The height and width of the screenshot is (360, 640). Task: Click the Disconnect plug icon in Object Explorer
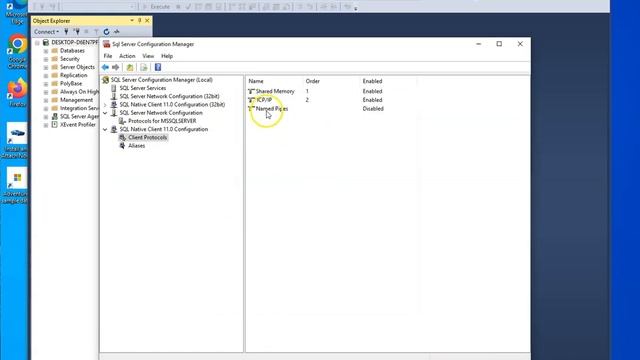76,31
